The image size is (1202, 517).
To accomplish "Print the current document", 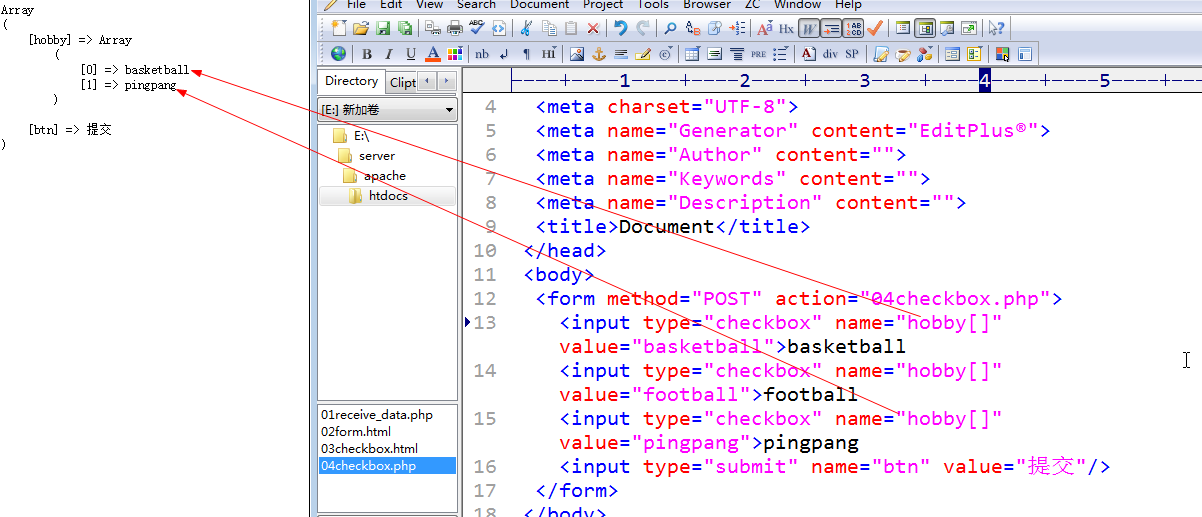I will pyautogui.click(x=455, y=28).
